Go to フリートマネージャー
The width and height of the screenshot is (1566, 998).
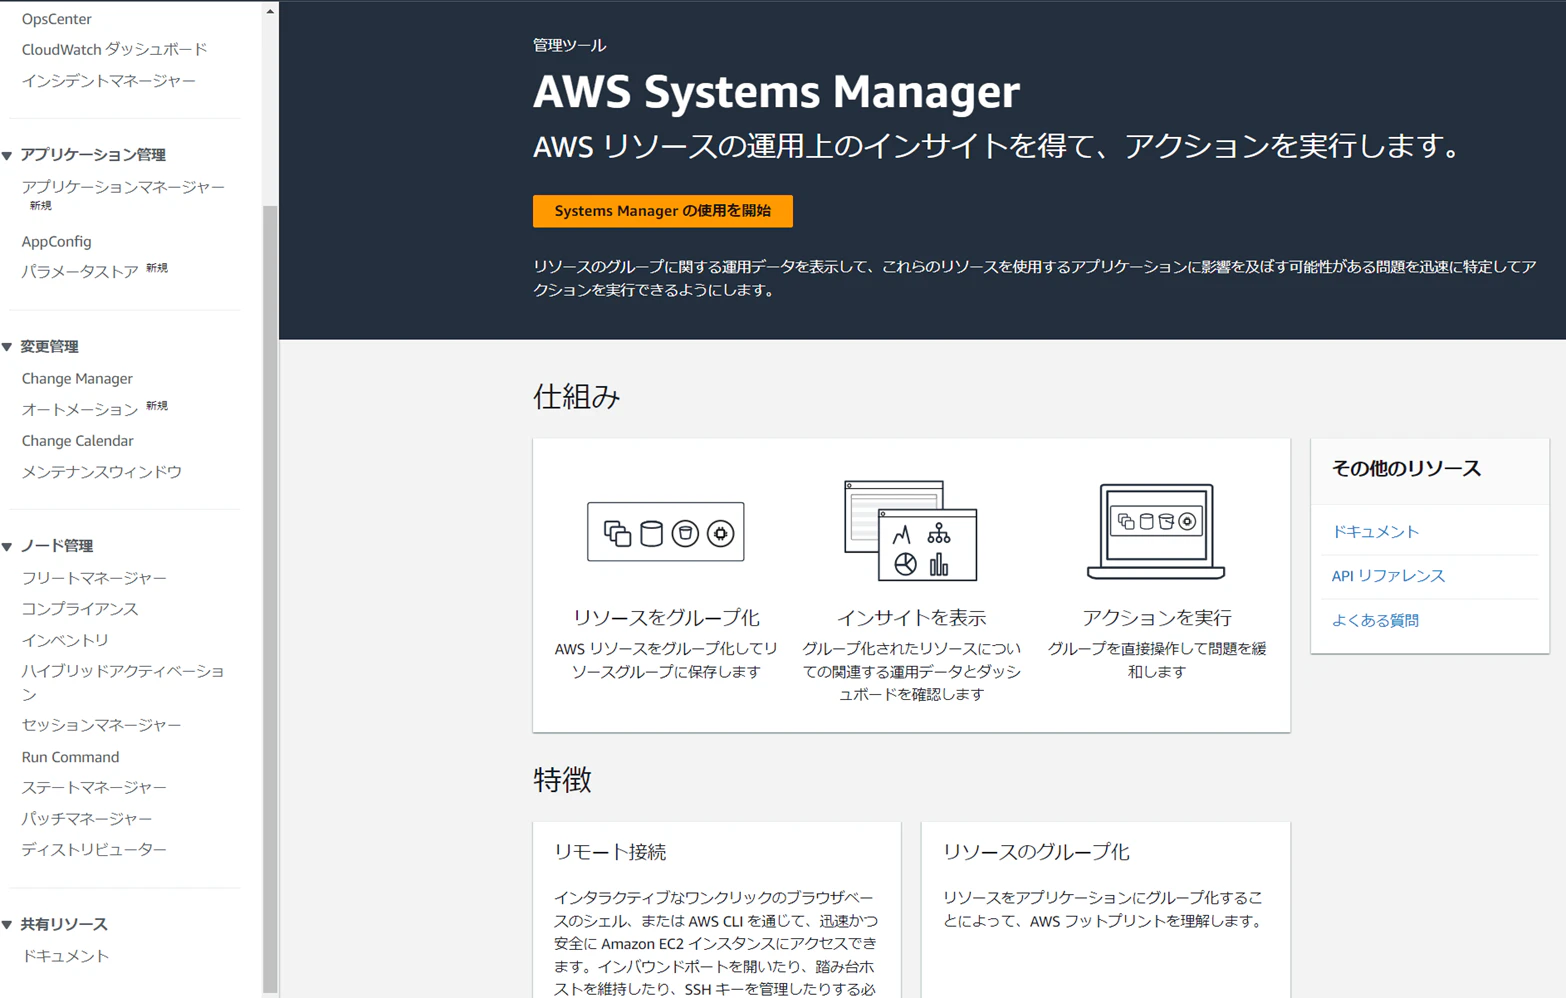[94, 577]
